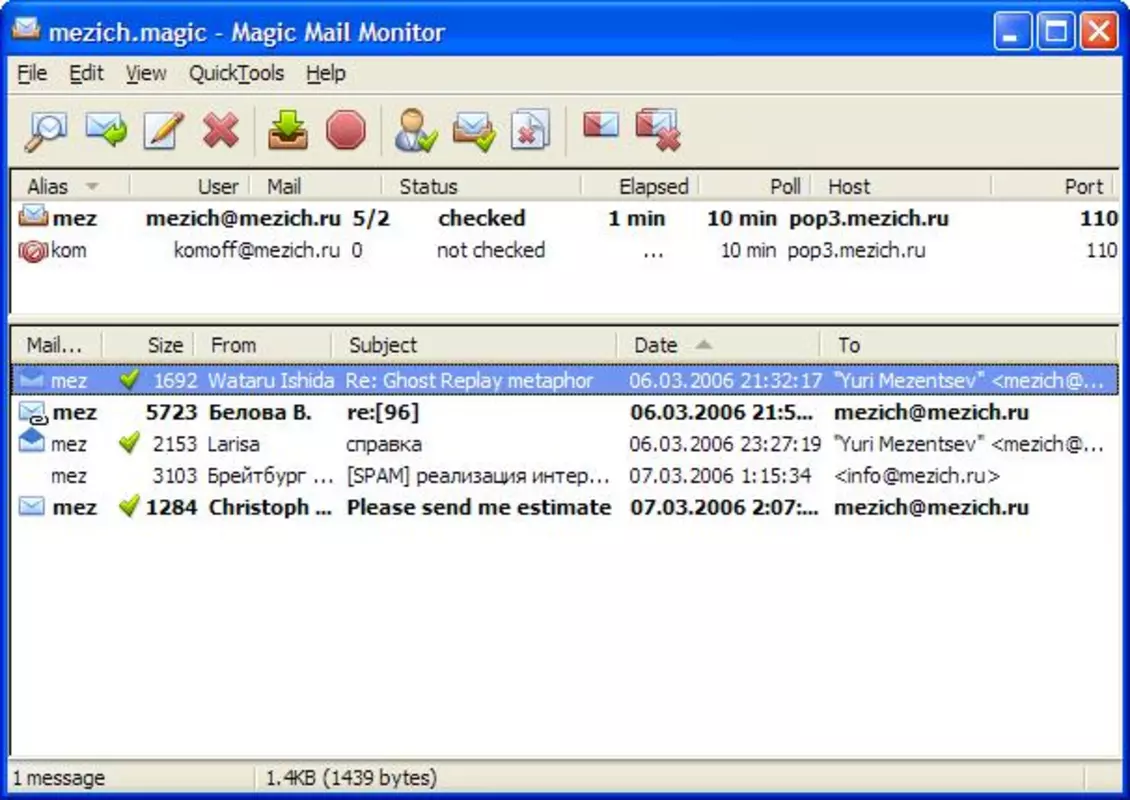Select message 'Re: Ghost Replay metaphor'
Viewport: 1130px width, 800px height.
pyautogui.click(x=565, y=380)
